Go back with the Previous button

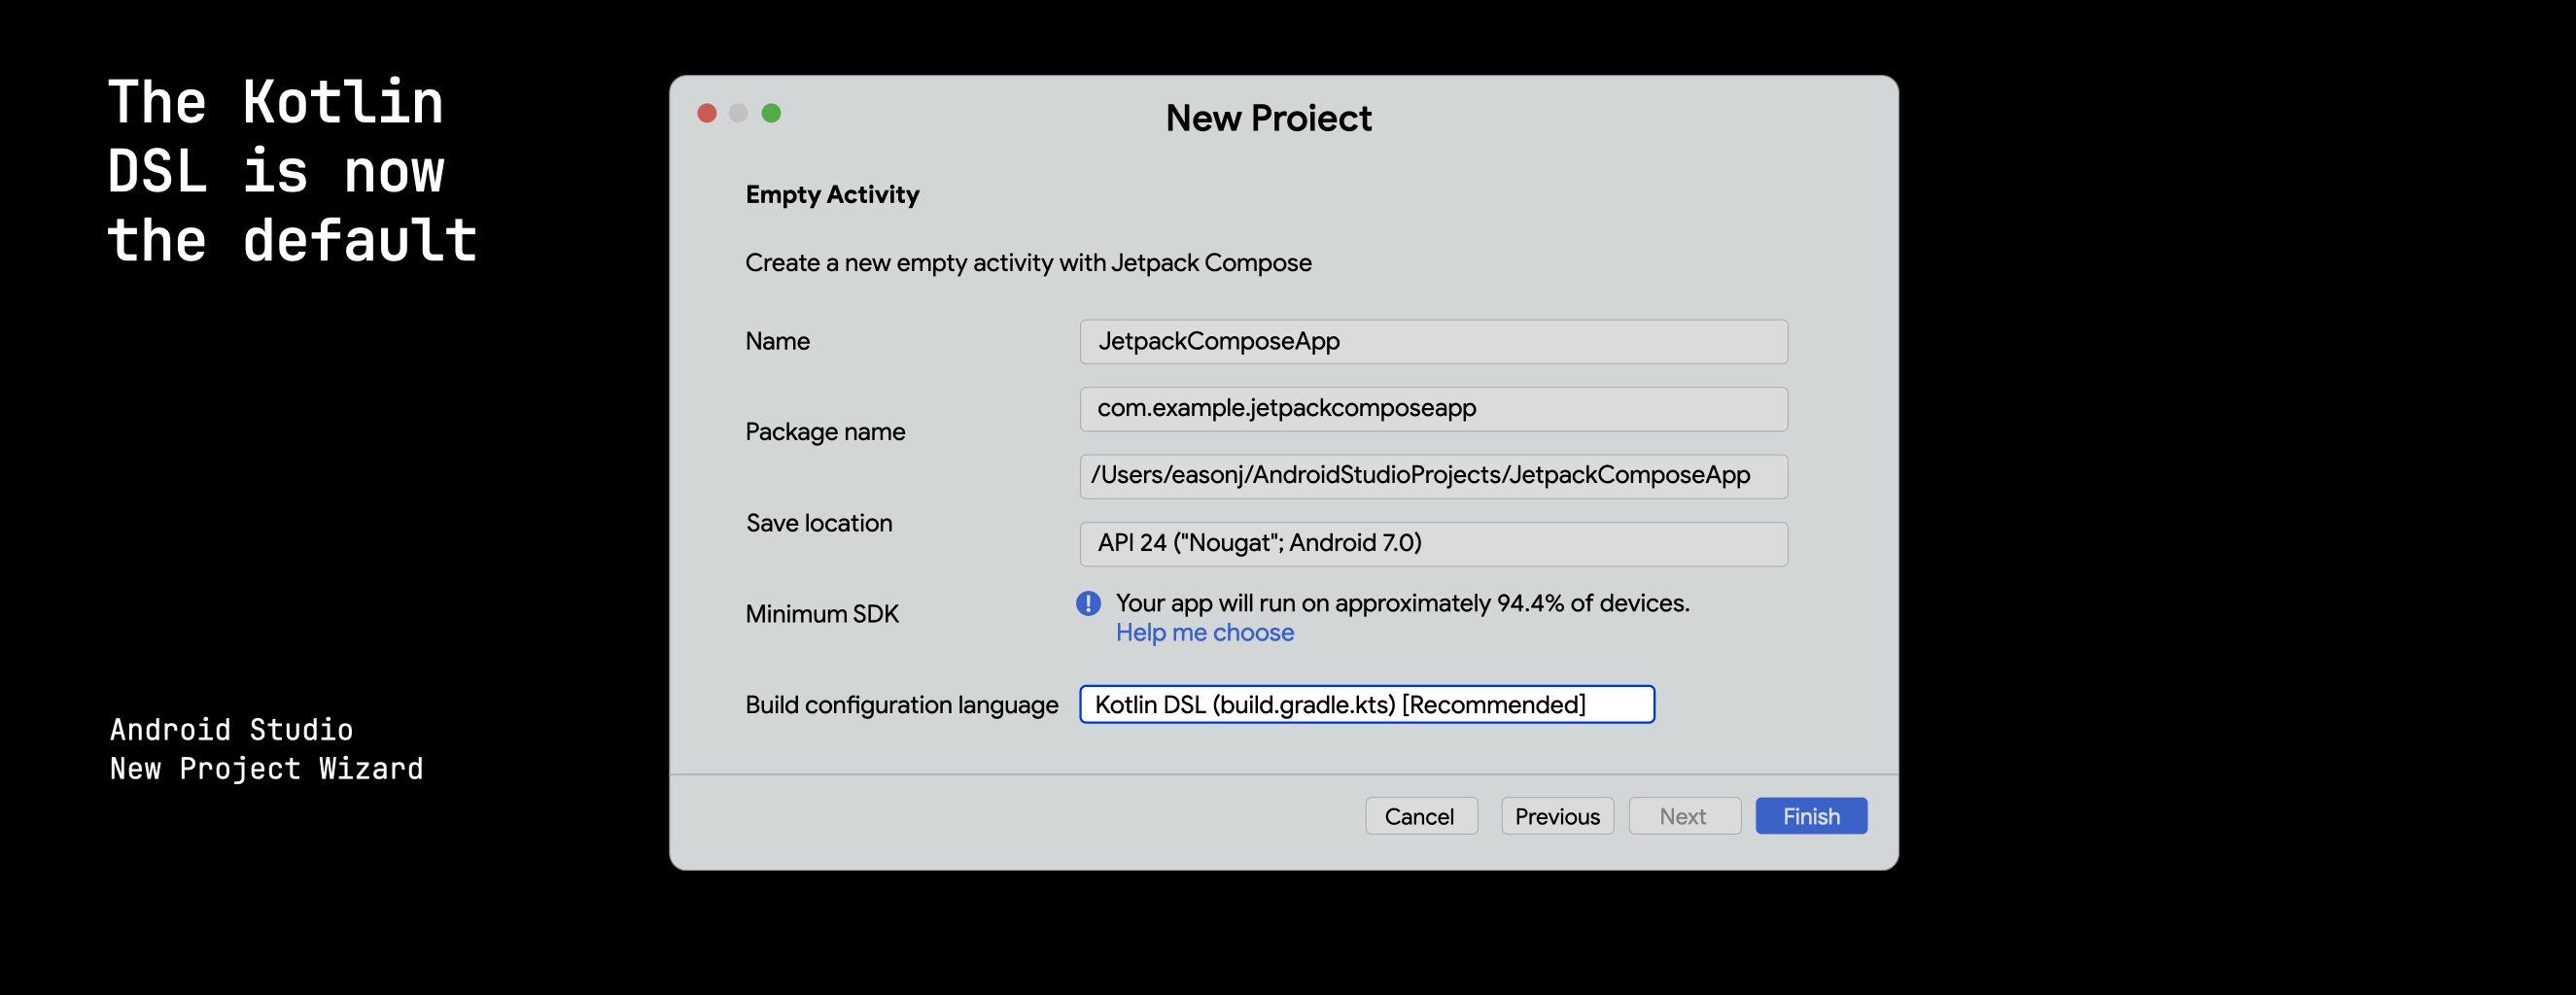1557,816
